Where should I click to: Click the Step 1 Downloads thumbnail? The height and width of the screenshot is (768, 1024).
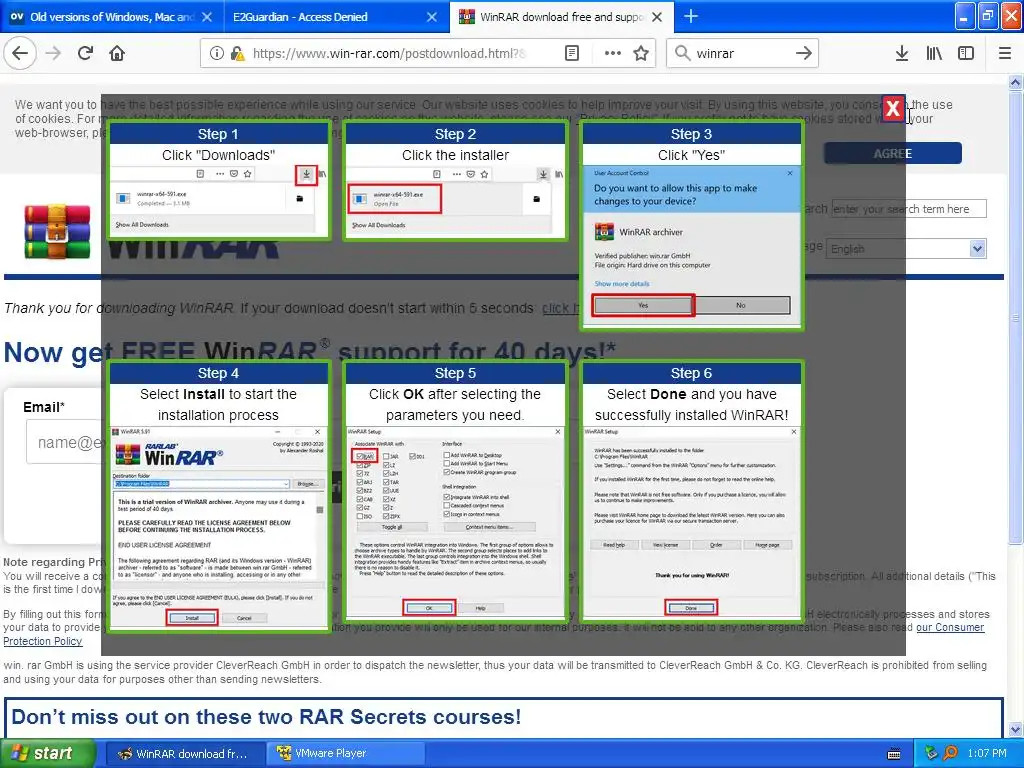coord(218,181)
